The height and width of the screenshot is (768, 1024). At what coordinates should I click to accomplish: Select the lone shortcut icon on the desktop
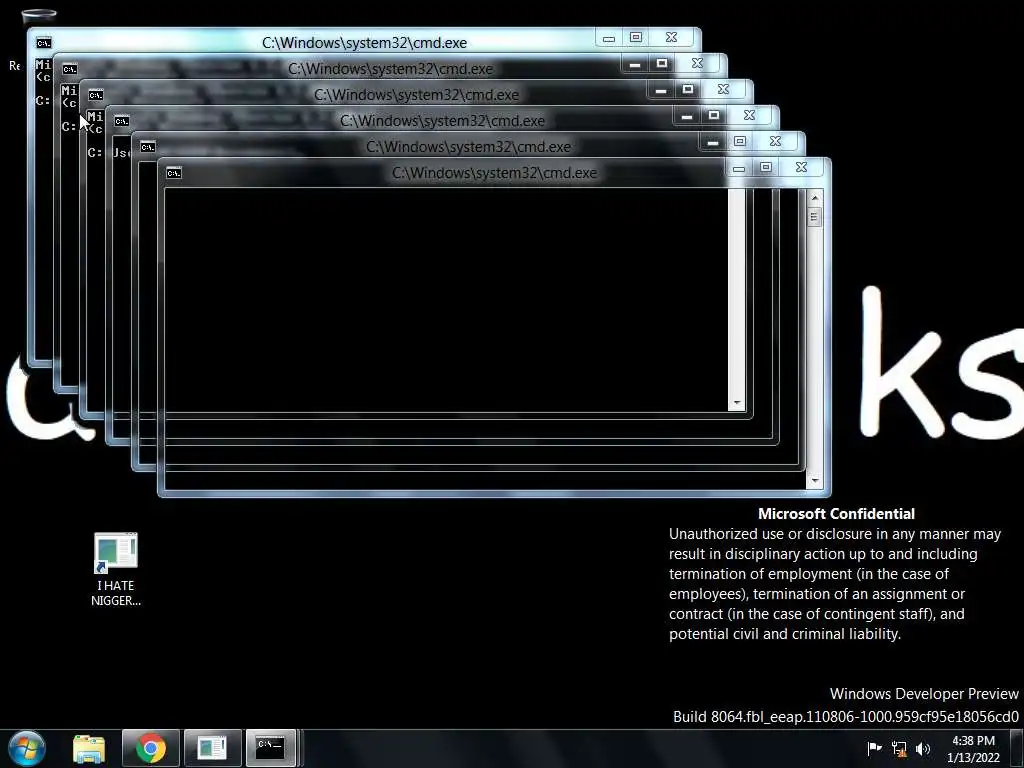coord(116,569)
